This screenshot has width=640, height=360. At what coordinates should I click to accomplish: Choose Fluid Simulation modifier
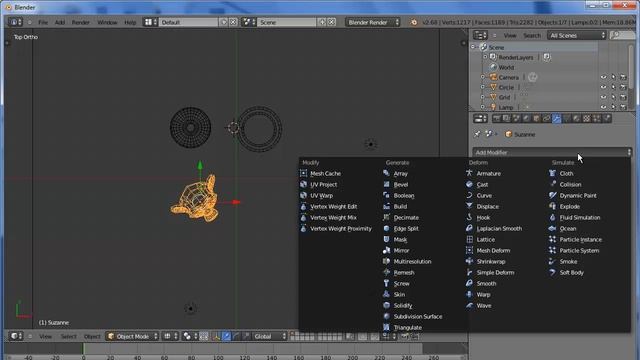[x=580, y=218]
